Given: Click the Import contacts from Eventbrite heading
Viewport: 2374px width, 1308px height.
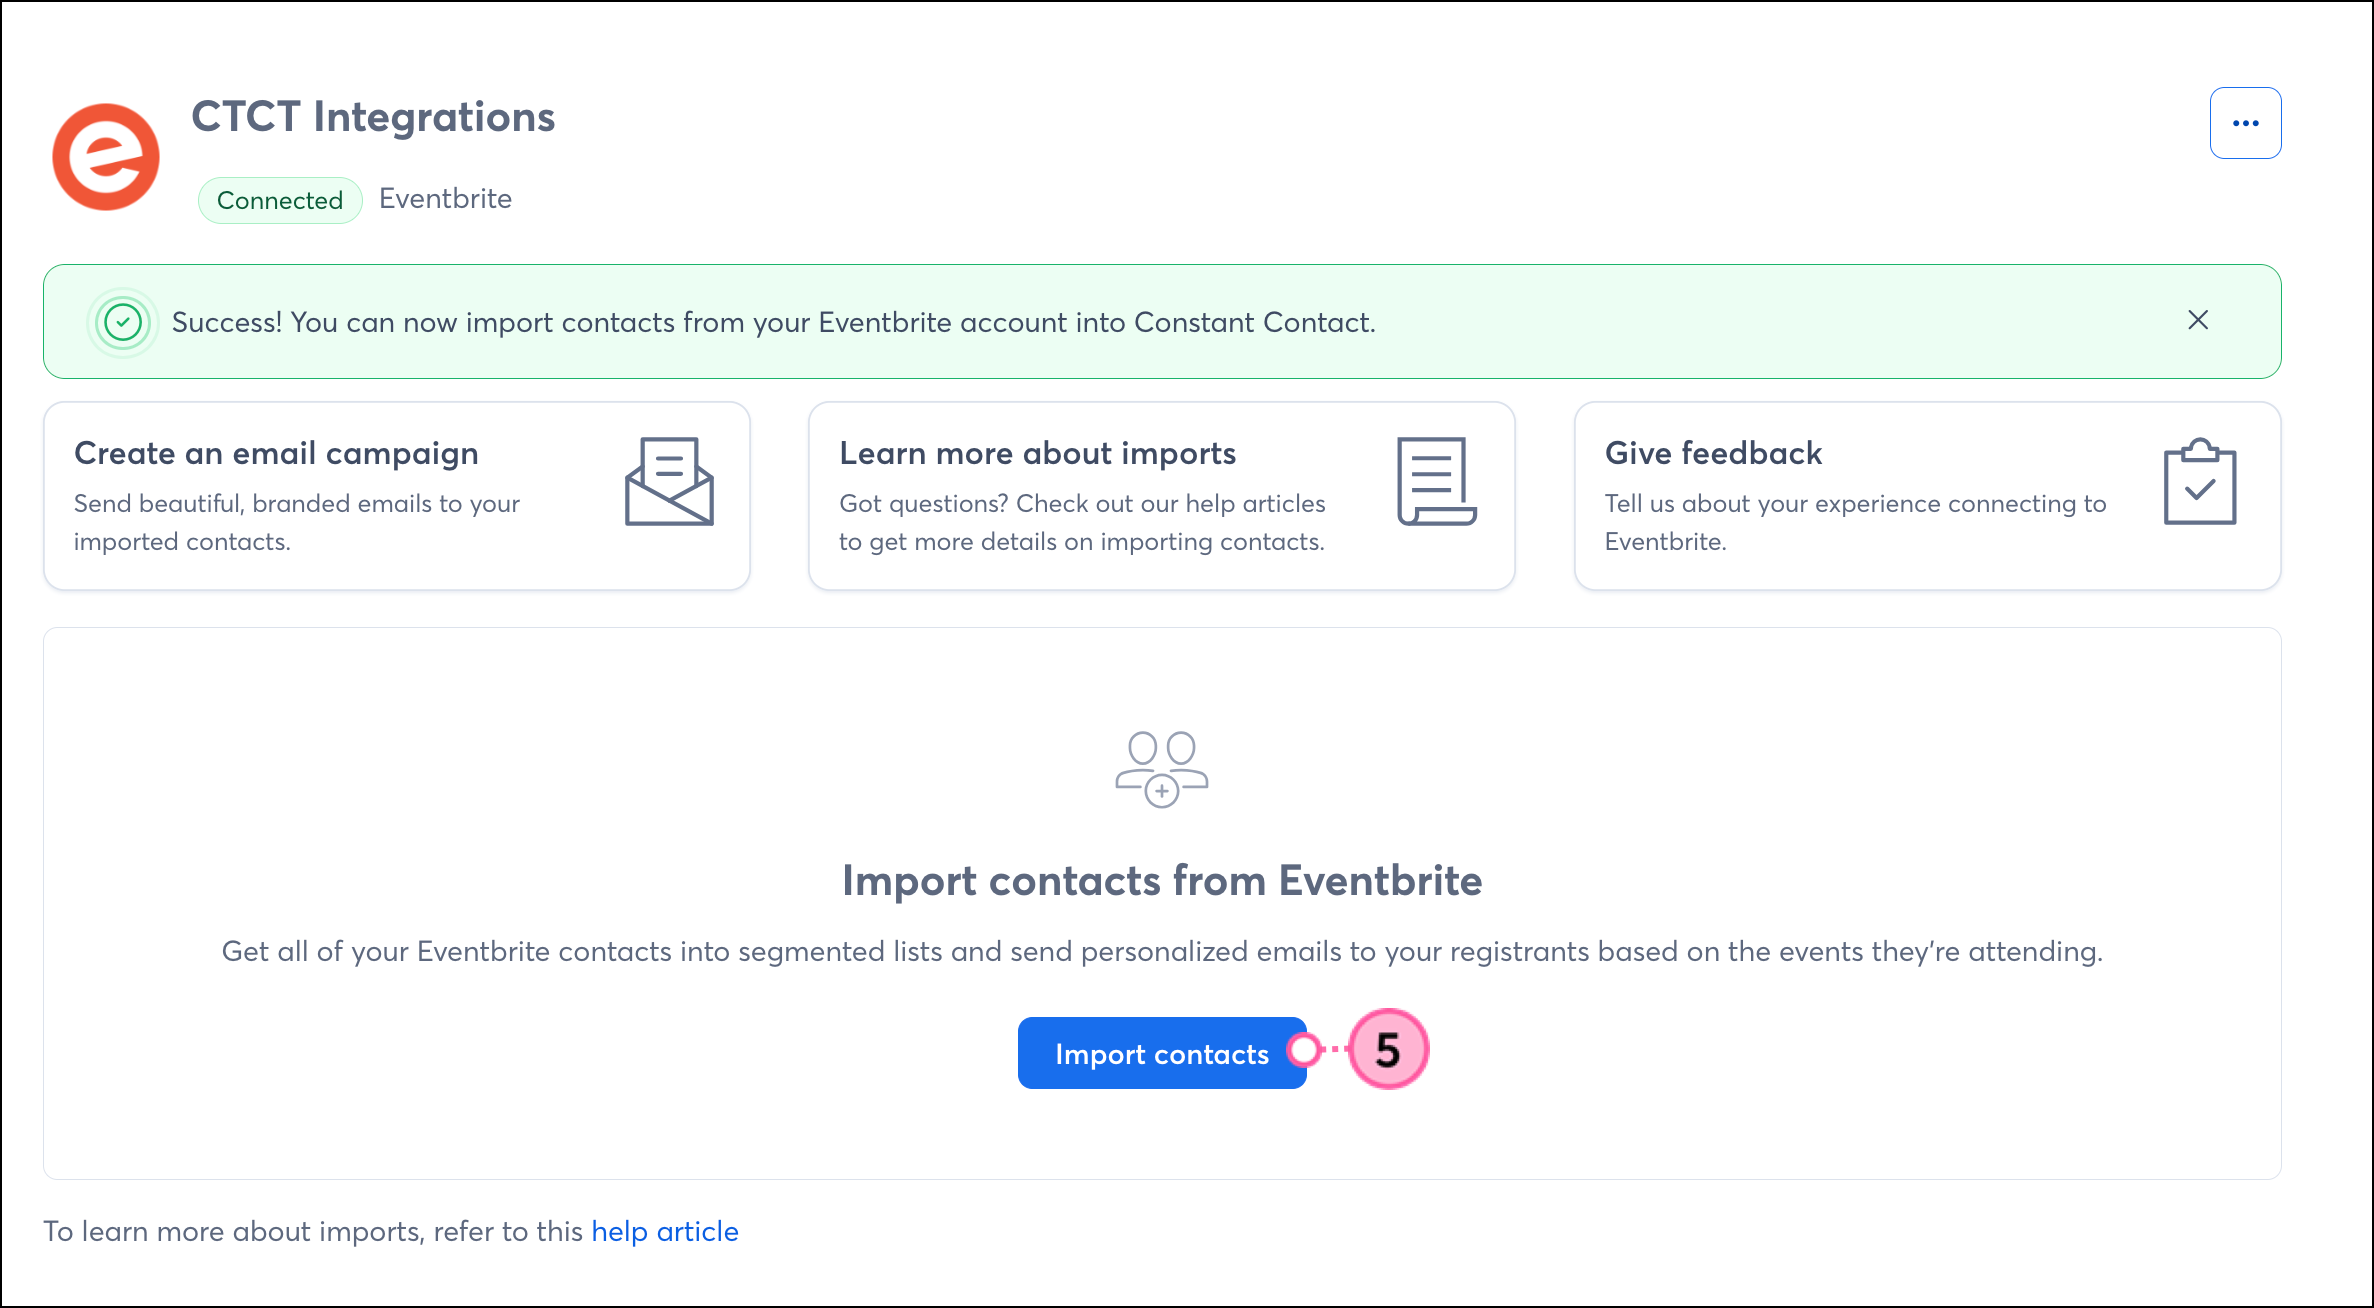Looking at the screenshot, I should 1162,881.
